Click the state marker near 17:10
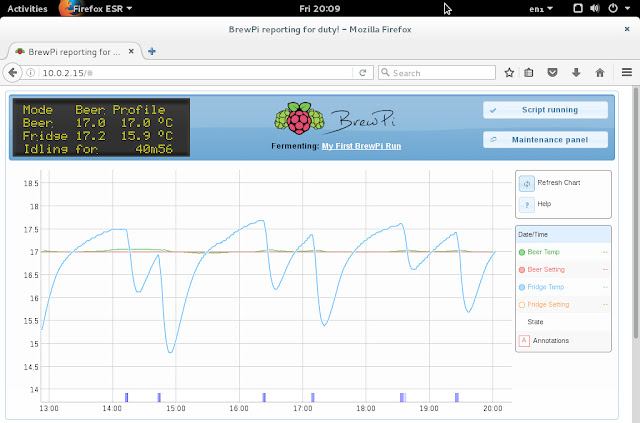Image resolution: width=640 pixels, height=423 pixels. (313, 397)
